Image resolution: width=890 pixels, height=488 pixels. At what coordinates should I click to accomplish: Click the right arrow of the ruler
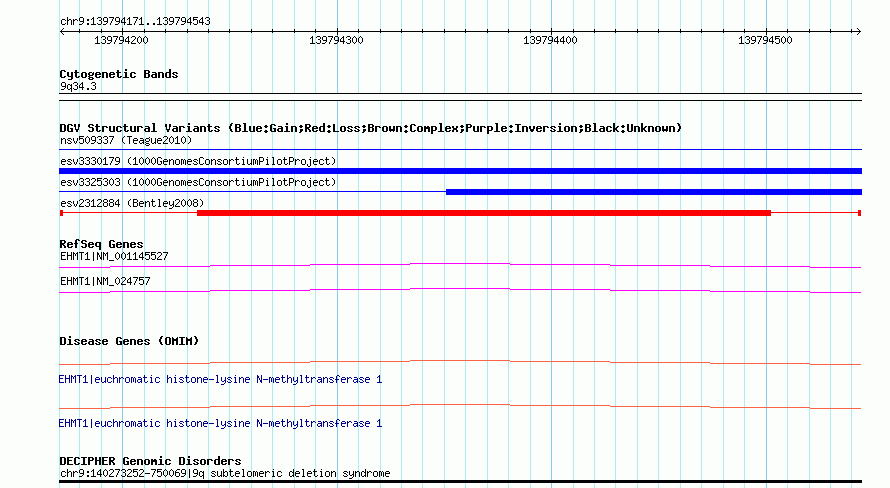(x=858, y=32)
